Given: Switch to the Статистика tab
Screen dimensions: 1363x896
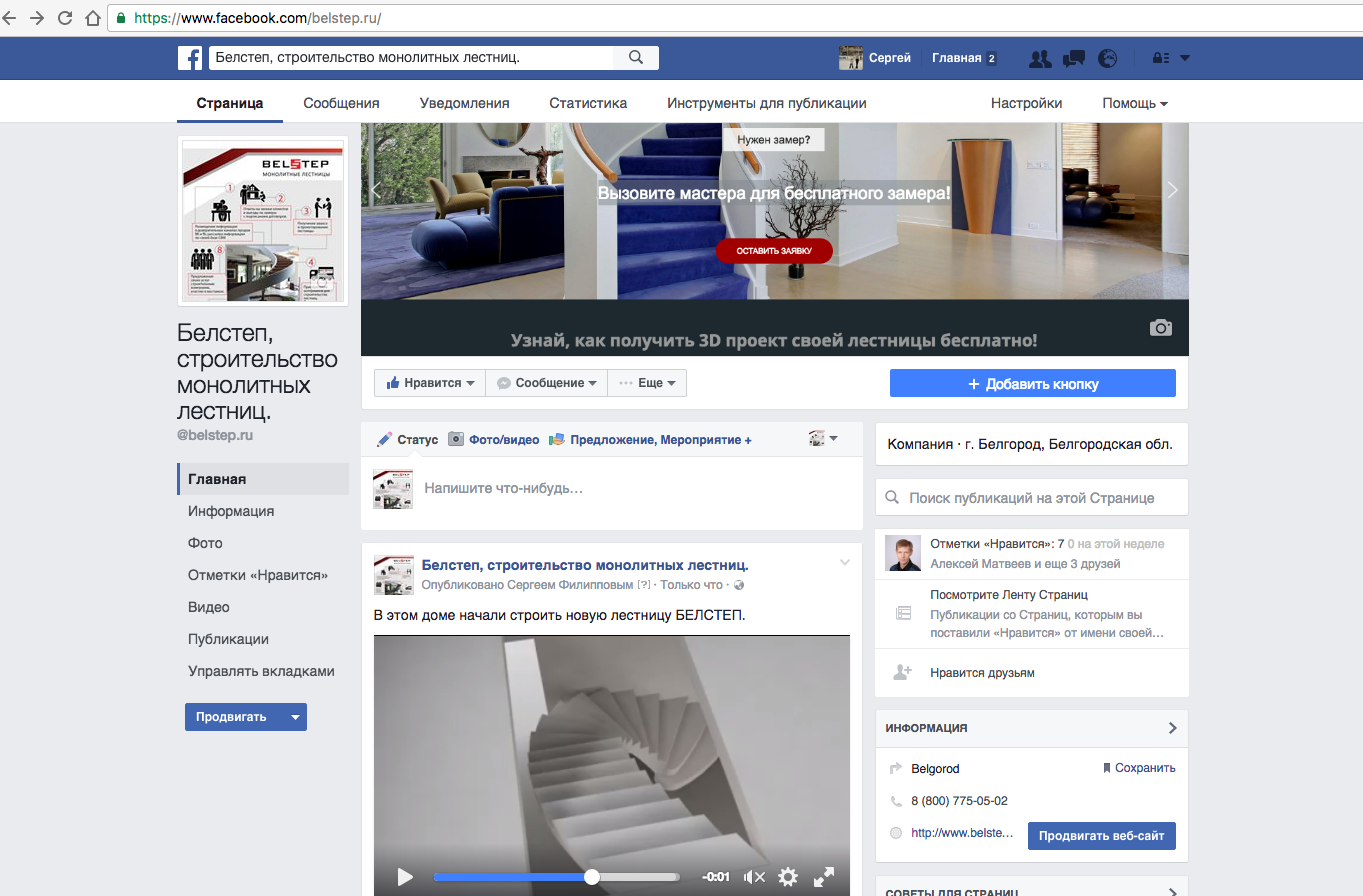Looking at the screenshot, I should 588,103.
